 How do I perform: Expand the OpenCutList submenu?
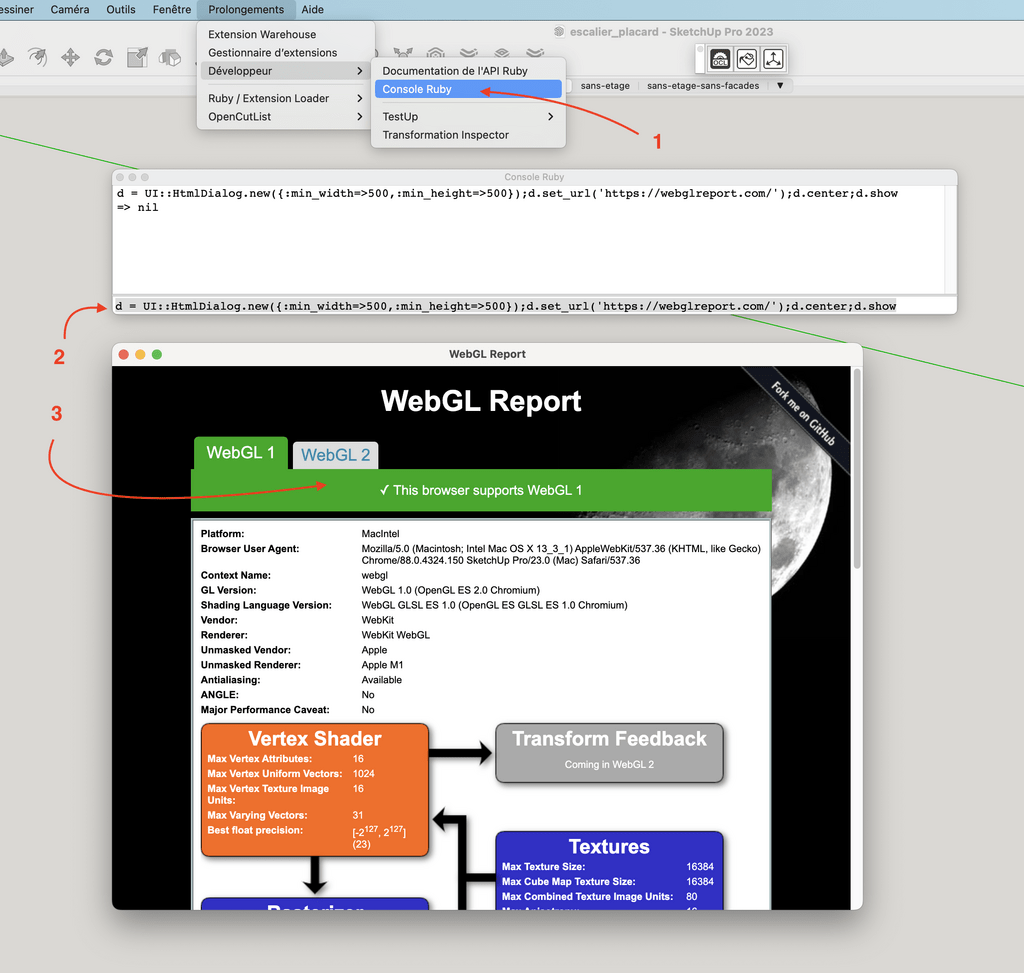(286, 117)
